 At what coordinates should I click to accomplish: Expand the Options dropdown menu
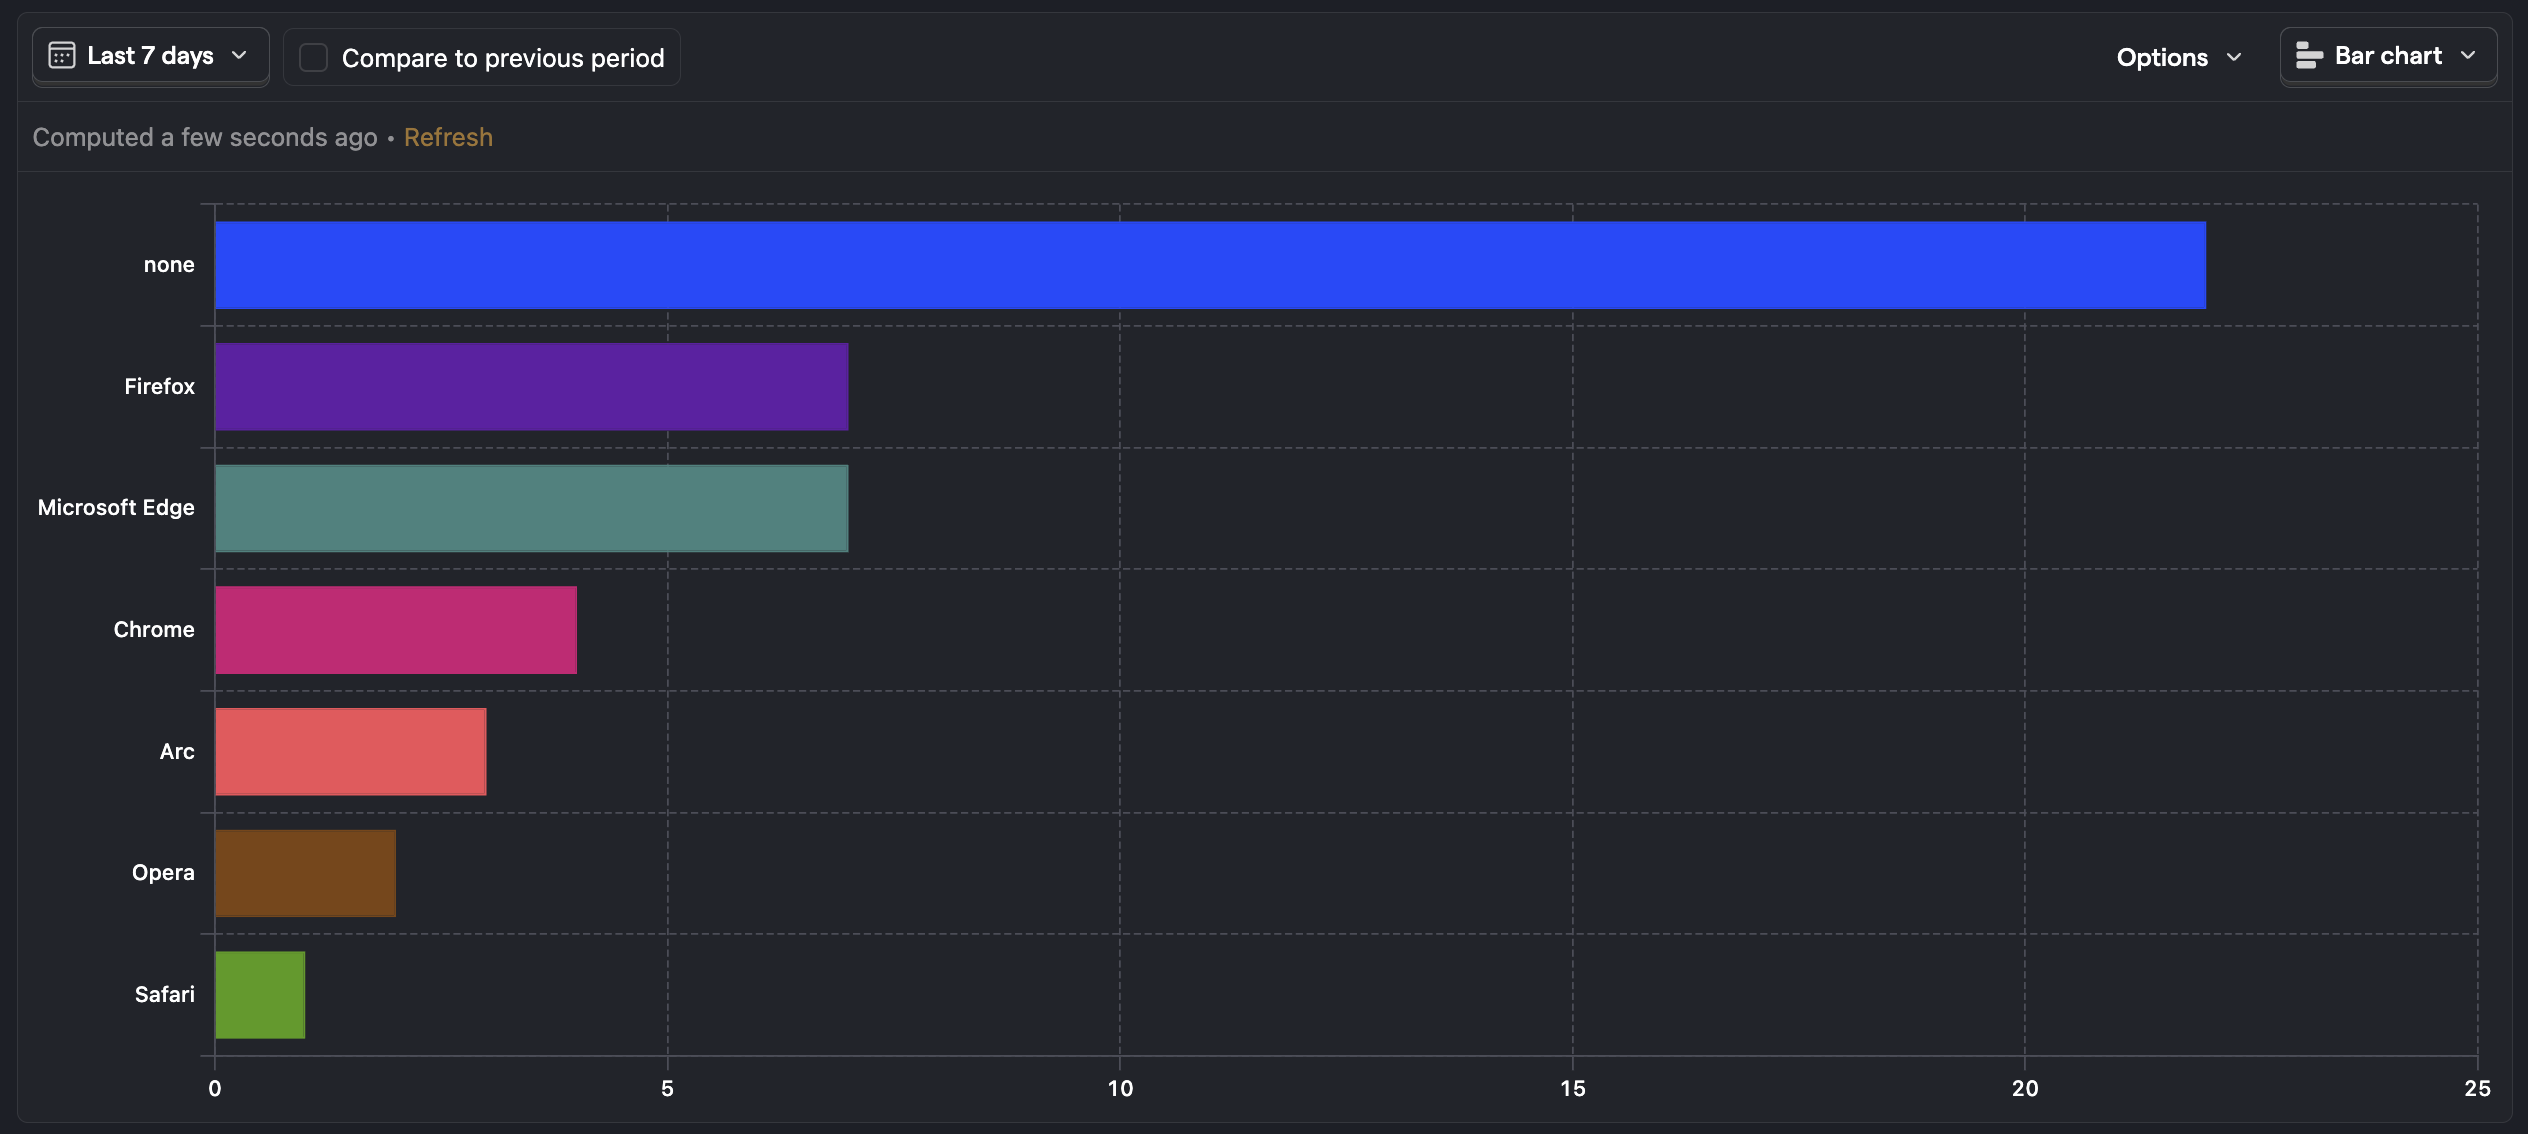pos(2179,58)
